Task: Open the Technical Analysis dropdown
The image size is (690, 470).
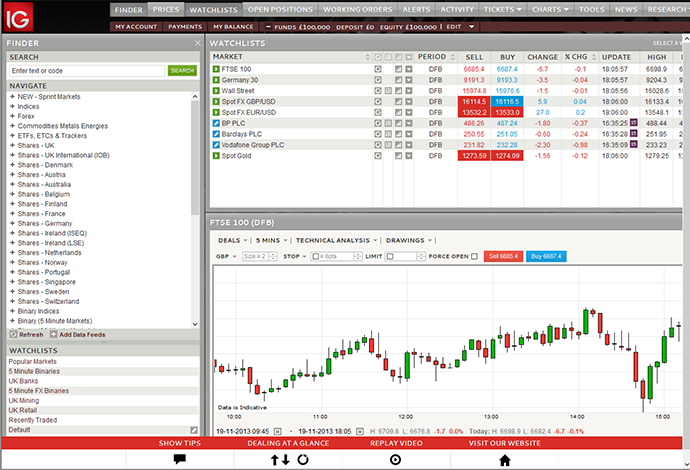Action: pos(337,240)
